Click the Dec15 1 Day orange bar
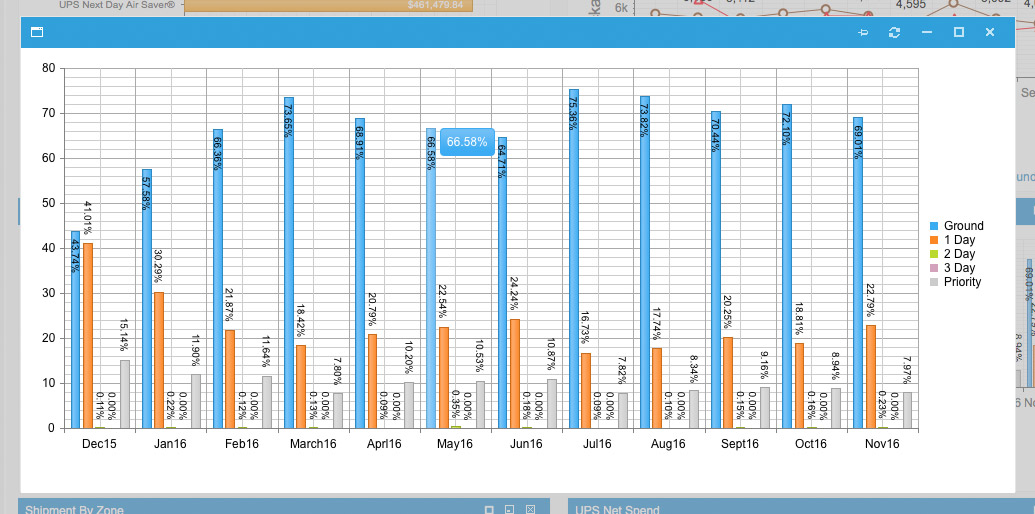Image resolution: width=1035 pixels, height=514 pixels. coord(88,335)
